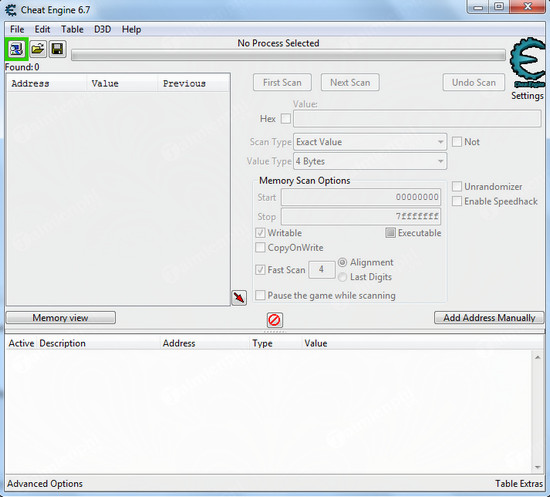The height and width of the screenshot is (497, 550).
Task: Click the Stop address field
Action: 361,216
